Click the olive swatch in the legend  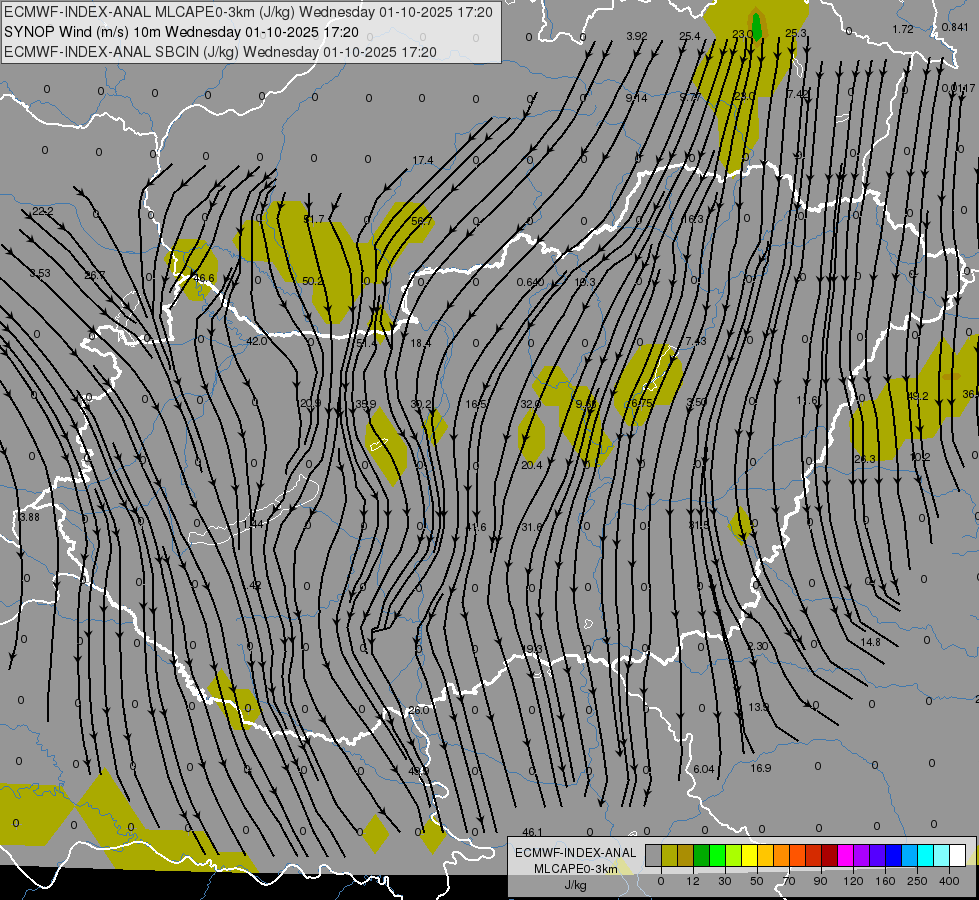669,855
